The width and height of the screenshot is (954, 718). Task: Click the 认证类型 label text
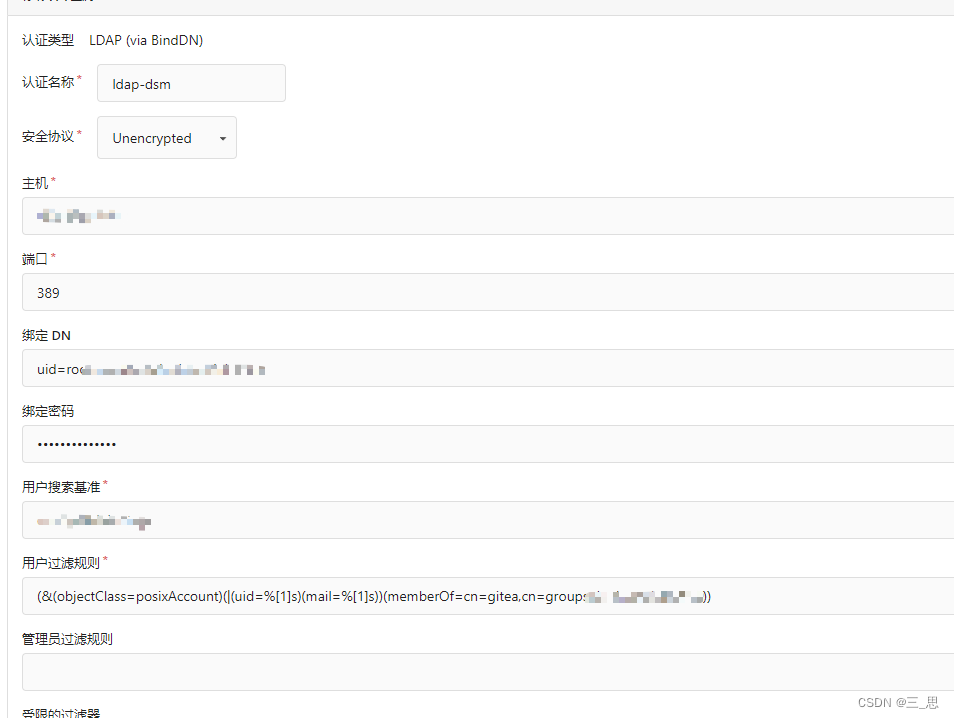point(48,41)
